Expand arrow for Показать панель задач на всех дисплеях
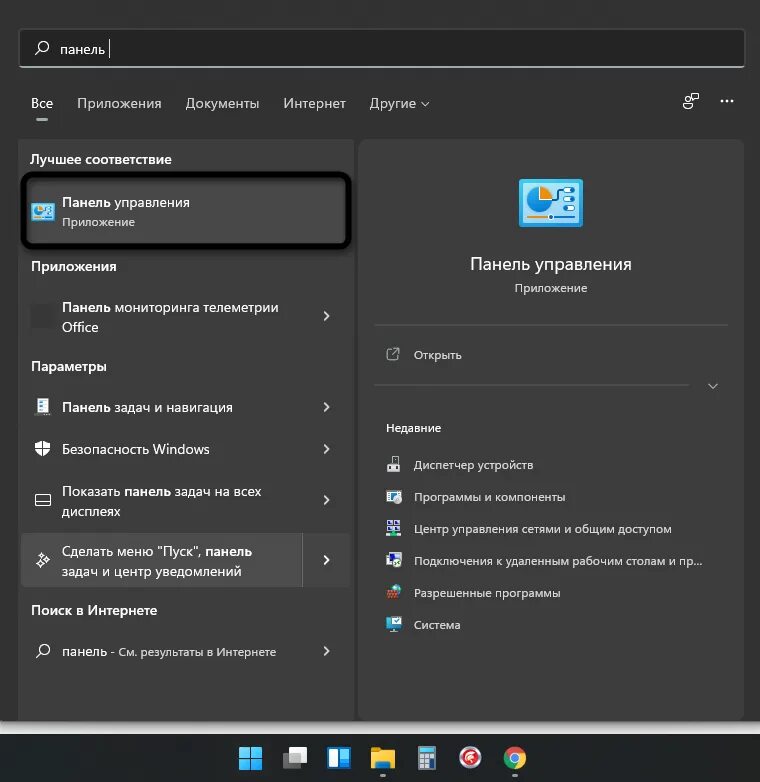760x782 pixels. click(x=326, y=500)
